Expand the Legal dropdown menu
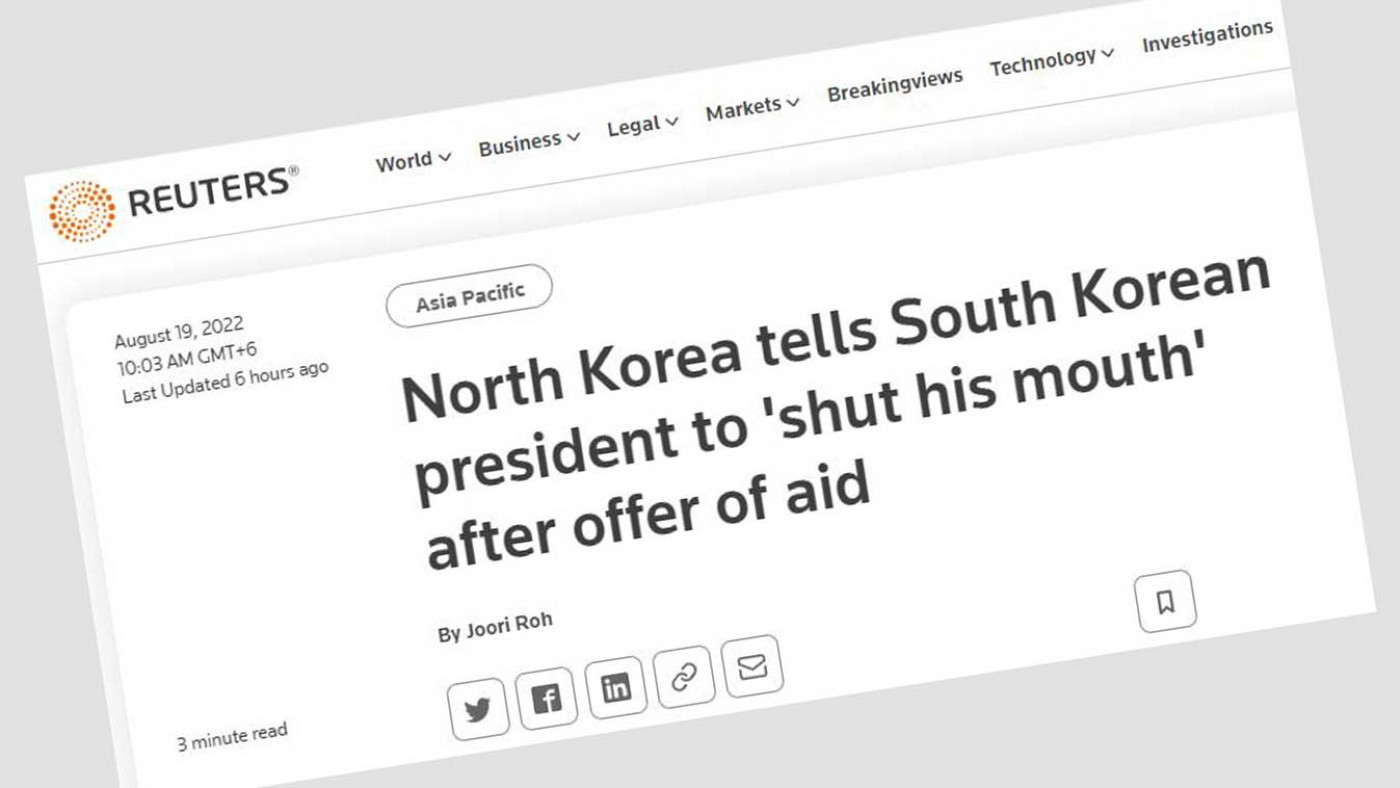Image resolution: width=1400 pixels, height=788 pixels. coord(643,125)
